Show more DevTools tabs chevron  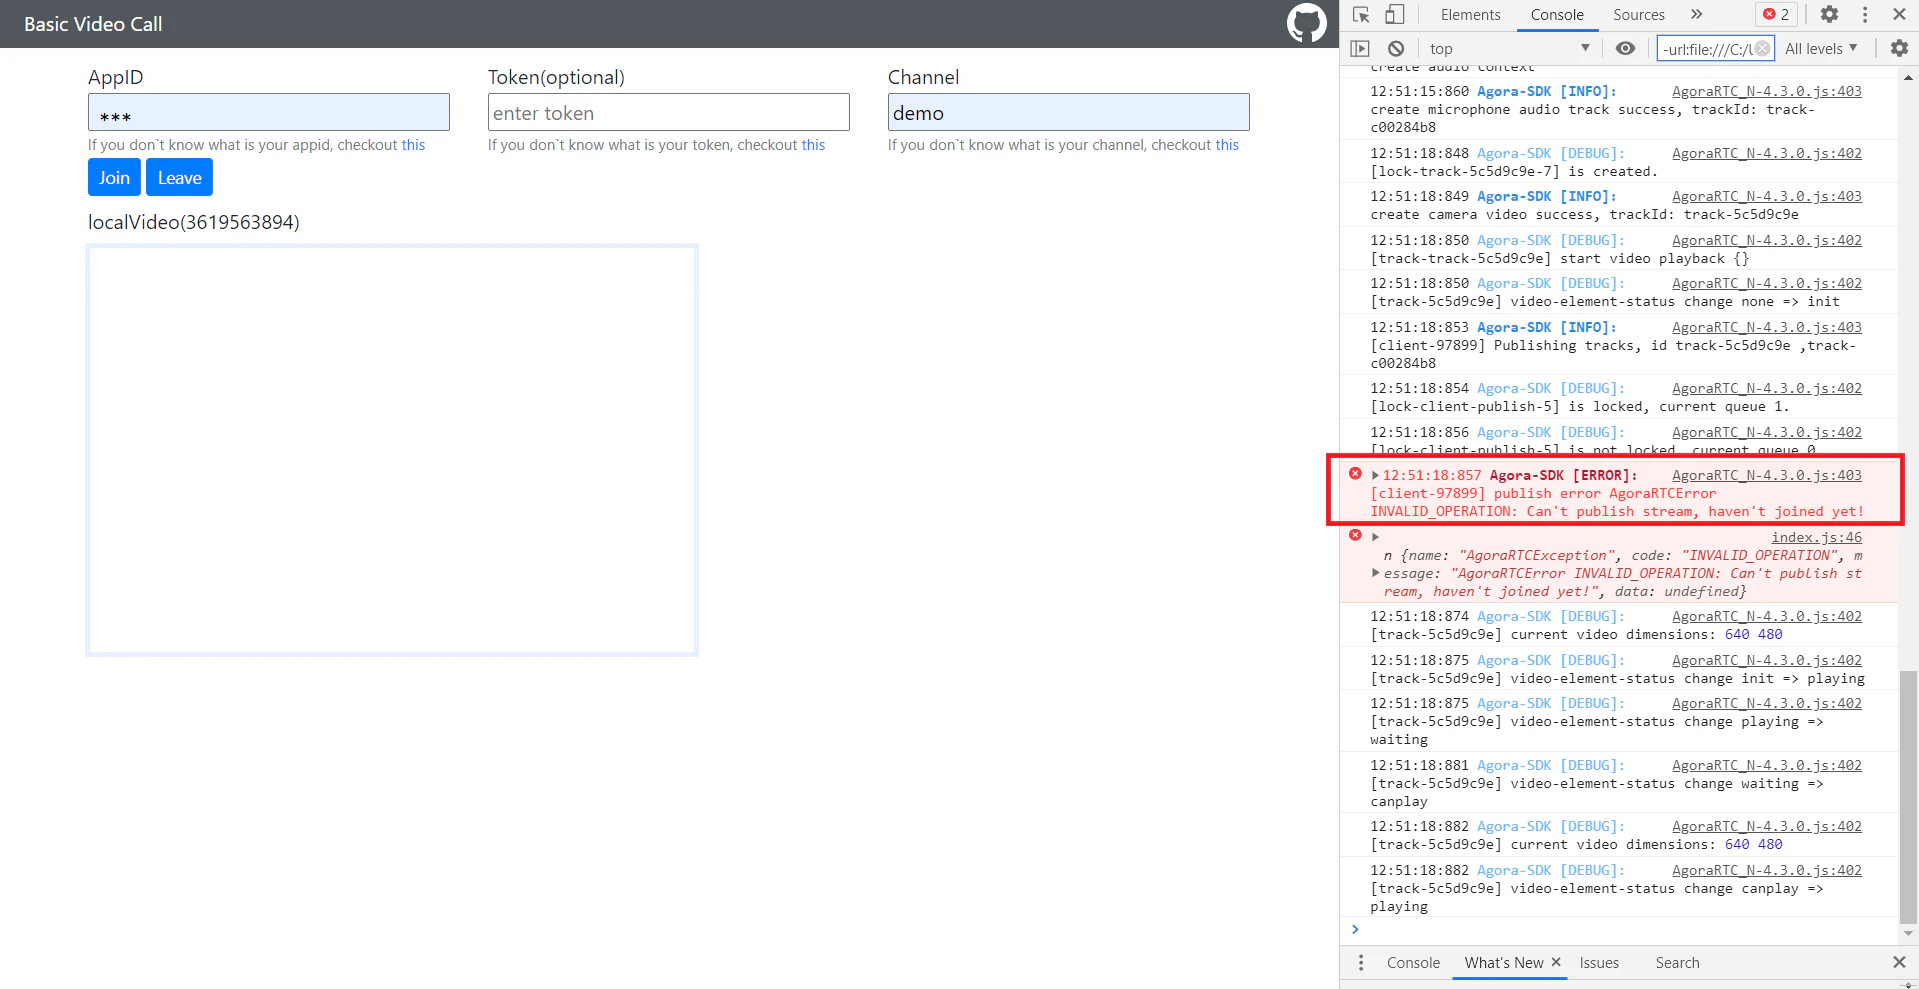[x=1696, y=15]
